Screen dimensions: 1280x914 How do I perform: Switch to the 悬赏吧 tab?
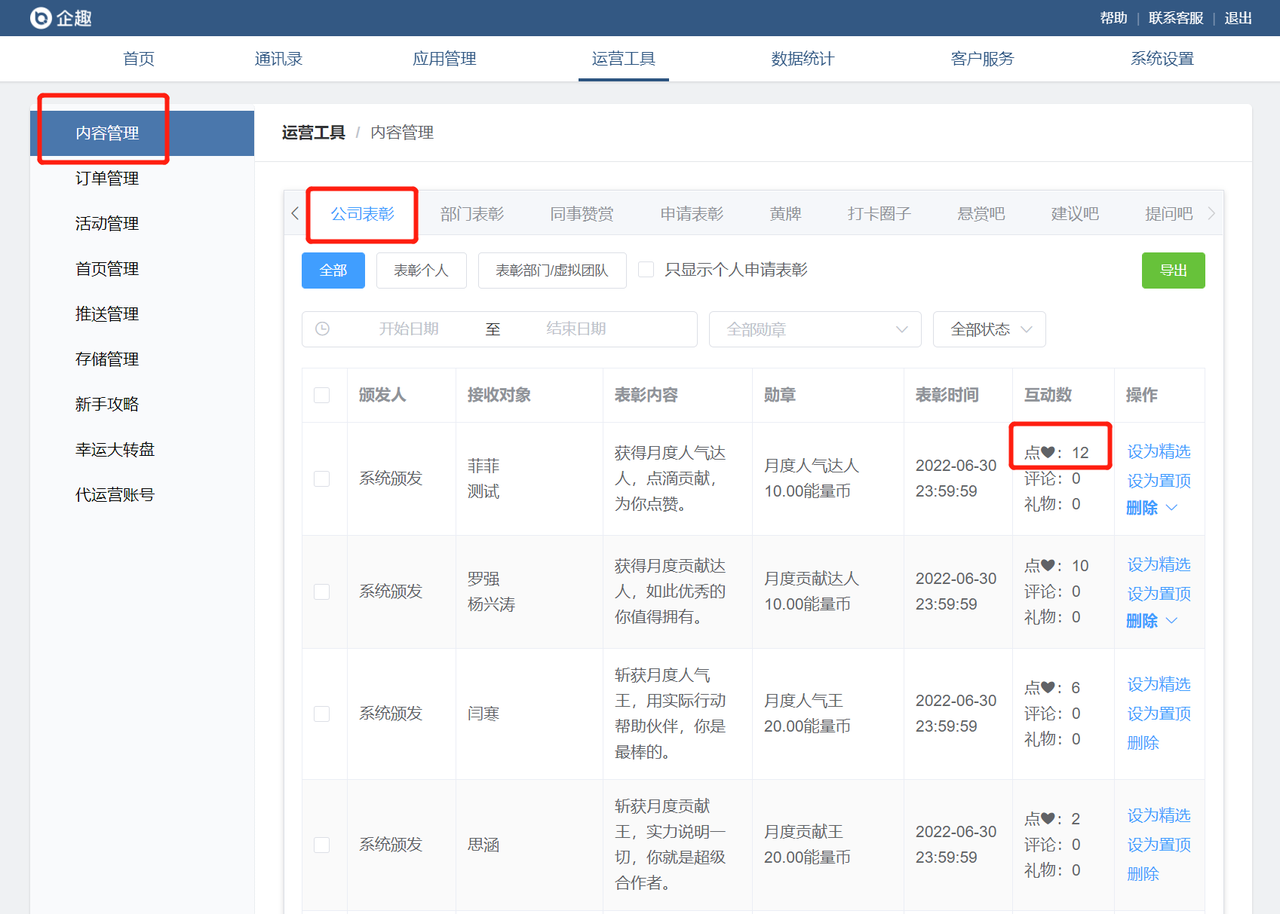(981, 213)
